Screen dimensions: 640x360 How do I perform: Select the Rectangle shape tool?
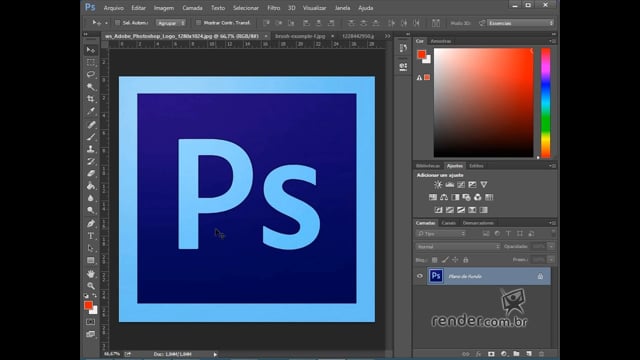tap(91, 260)
